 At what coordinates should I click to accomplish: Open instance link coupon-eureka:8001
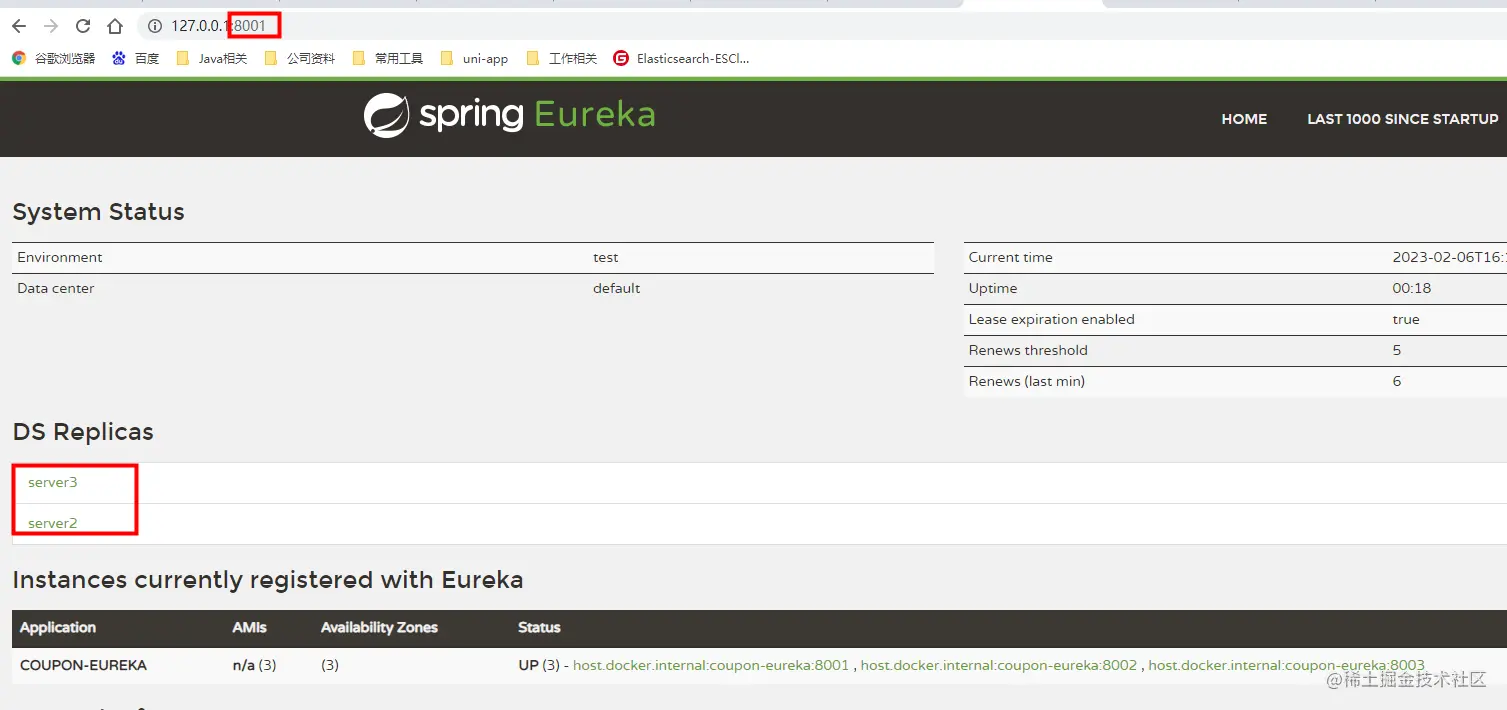coord(711,665)
